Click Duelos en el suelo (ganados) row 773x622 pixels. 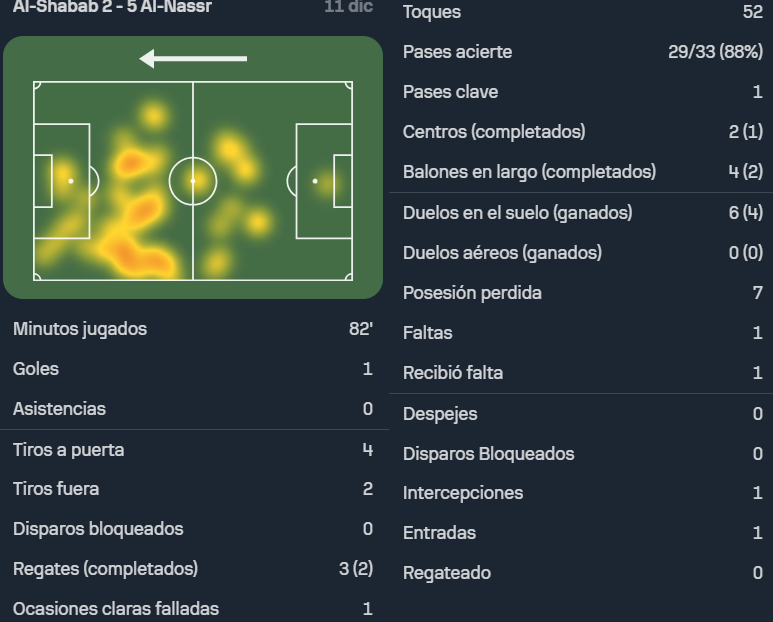(x=583, y=212)
